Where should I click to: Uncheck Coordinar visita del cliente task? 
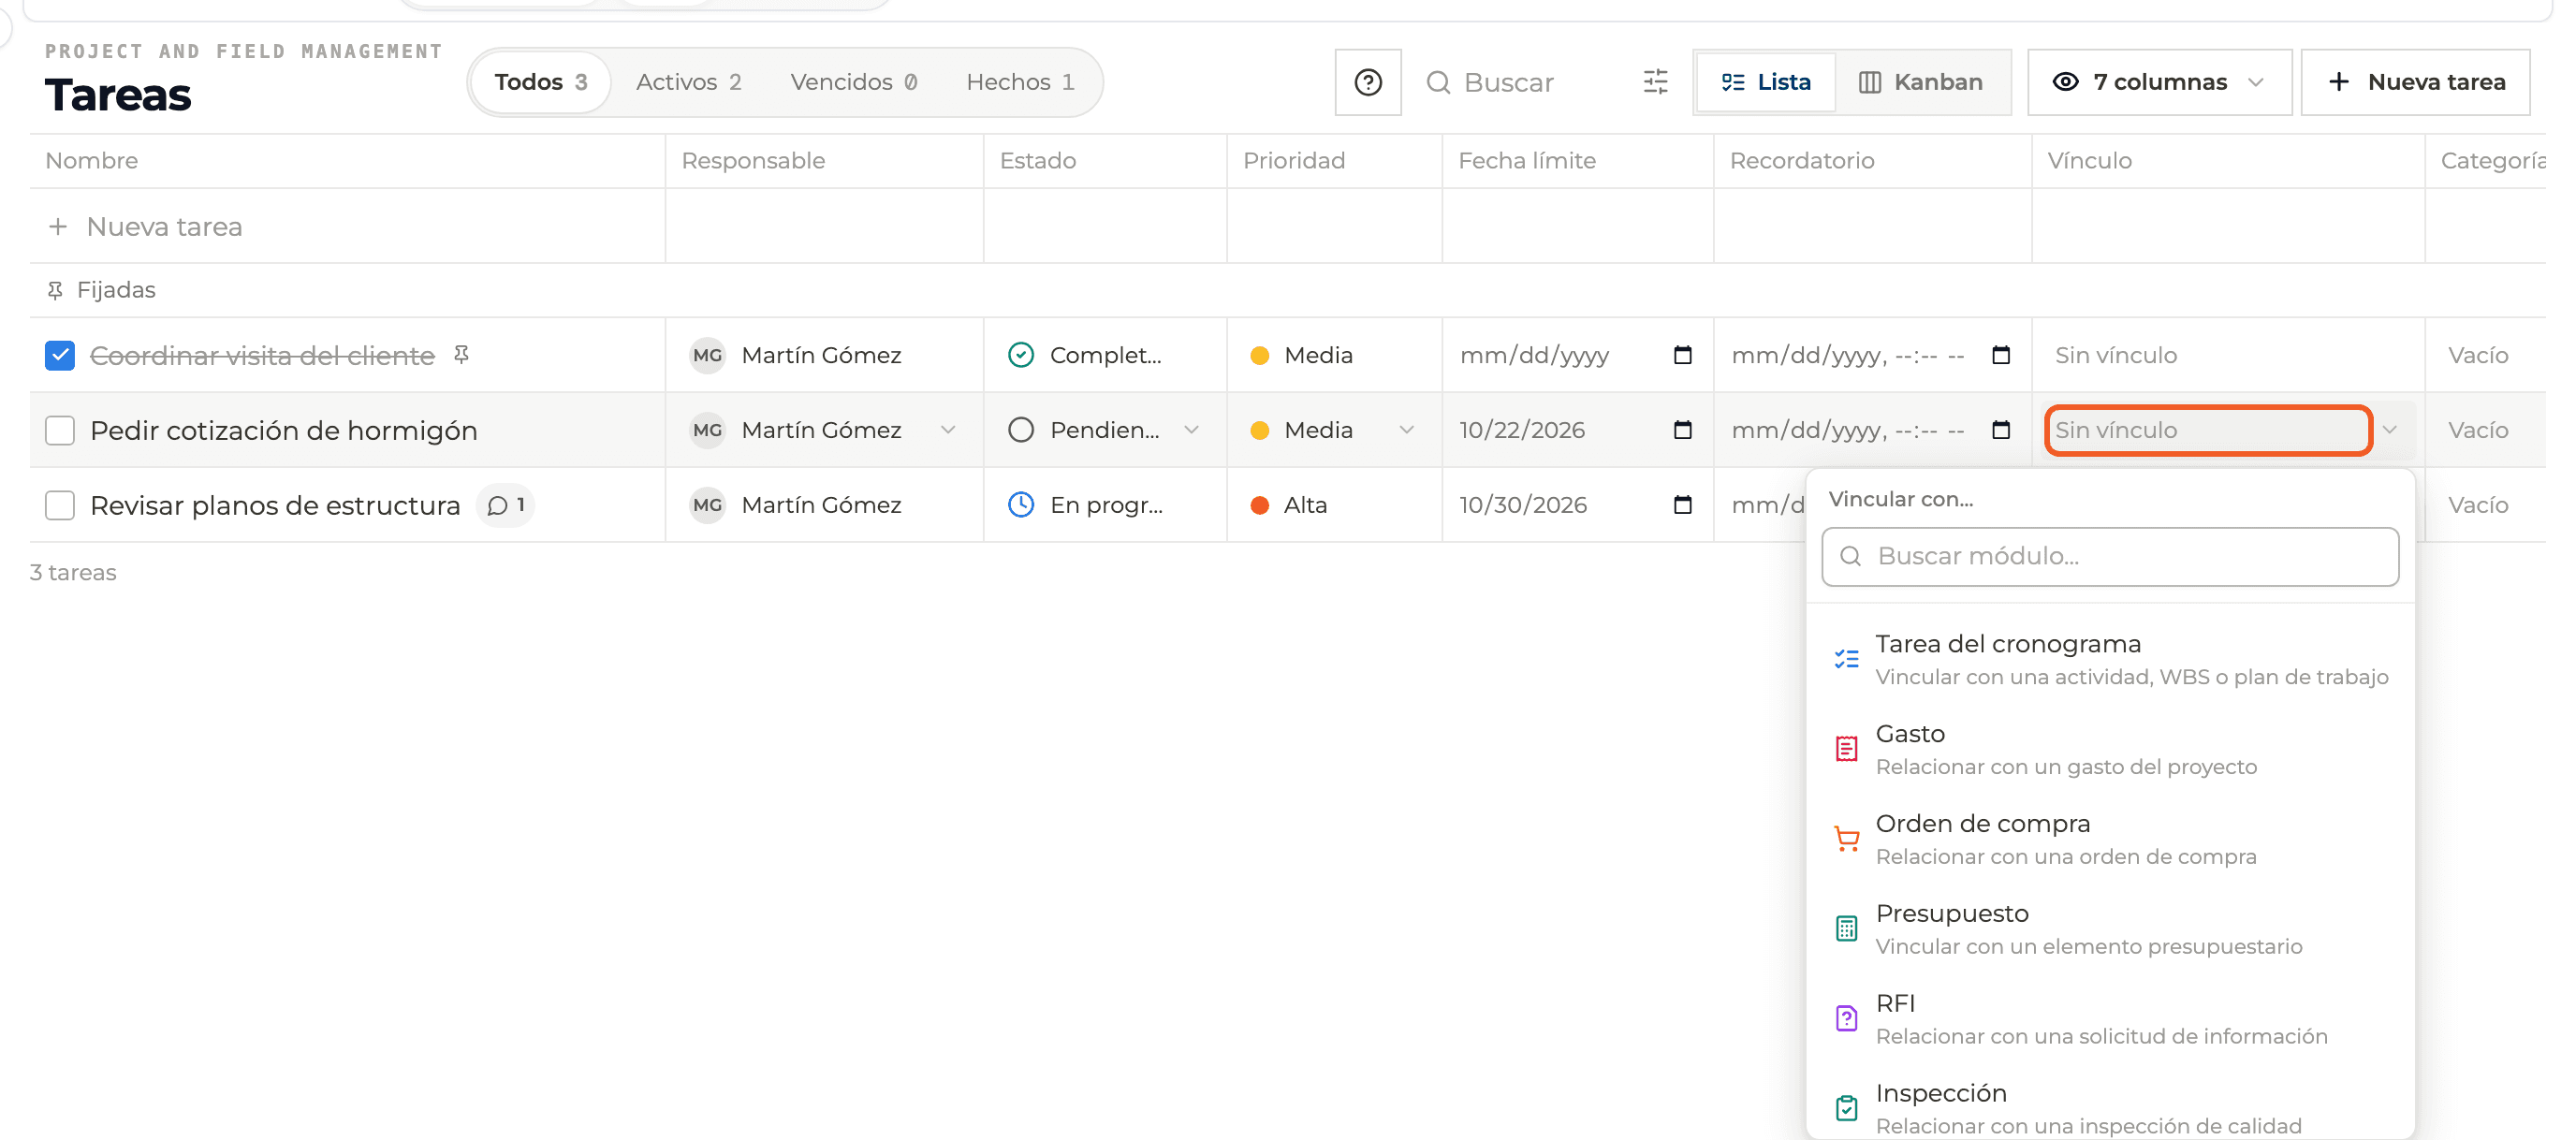click(60, 355)
